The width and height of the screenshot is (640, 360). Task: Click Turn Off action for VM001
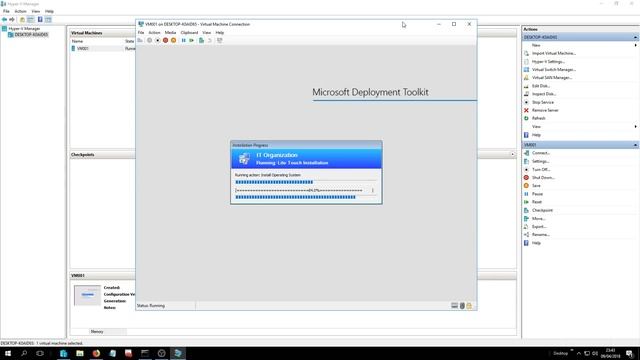(541, 169)
